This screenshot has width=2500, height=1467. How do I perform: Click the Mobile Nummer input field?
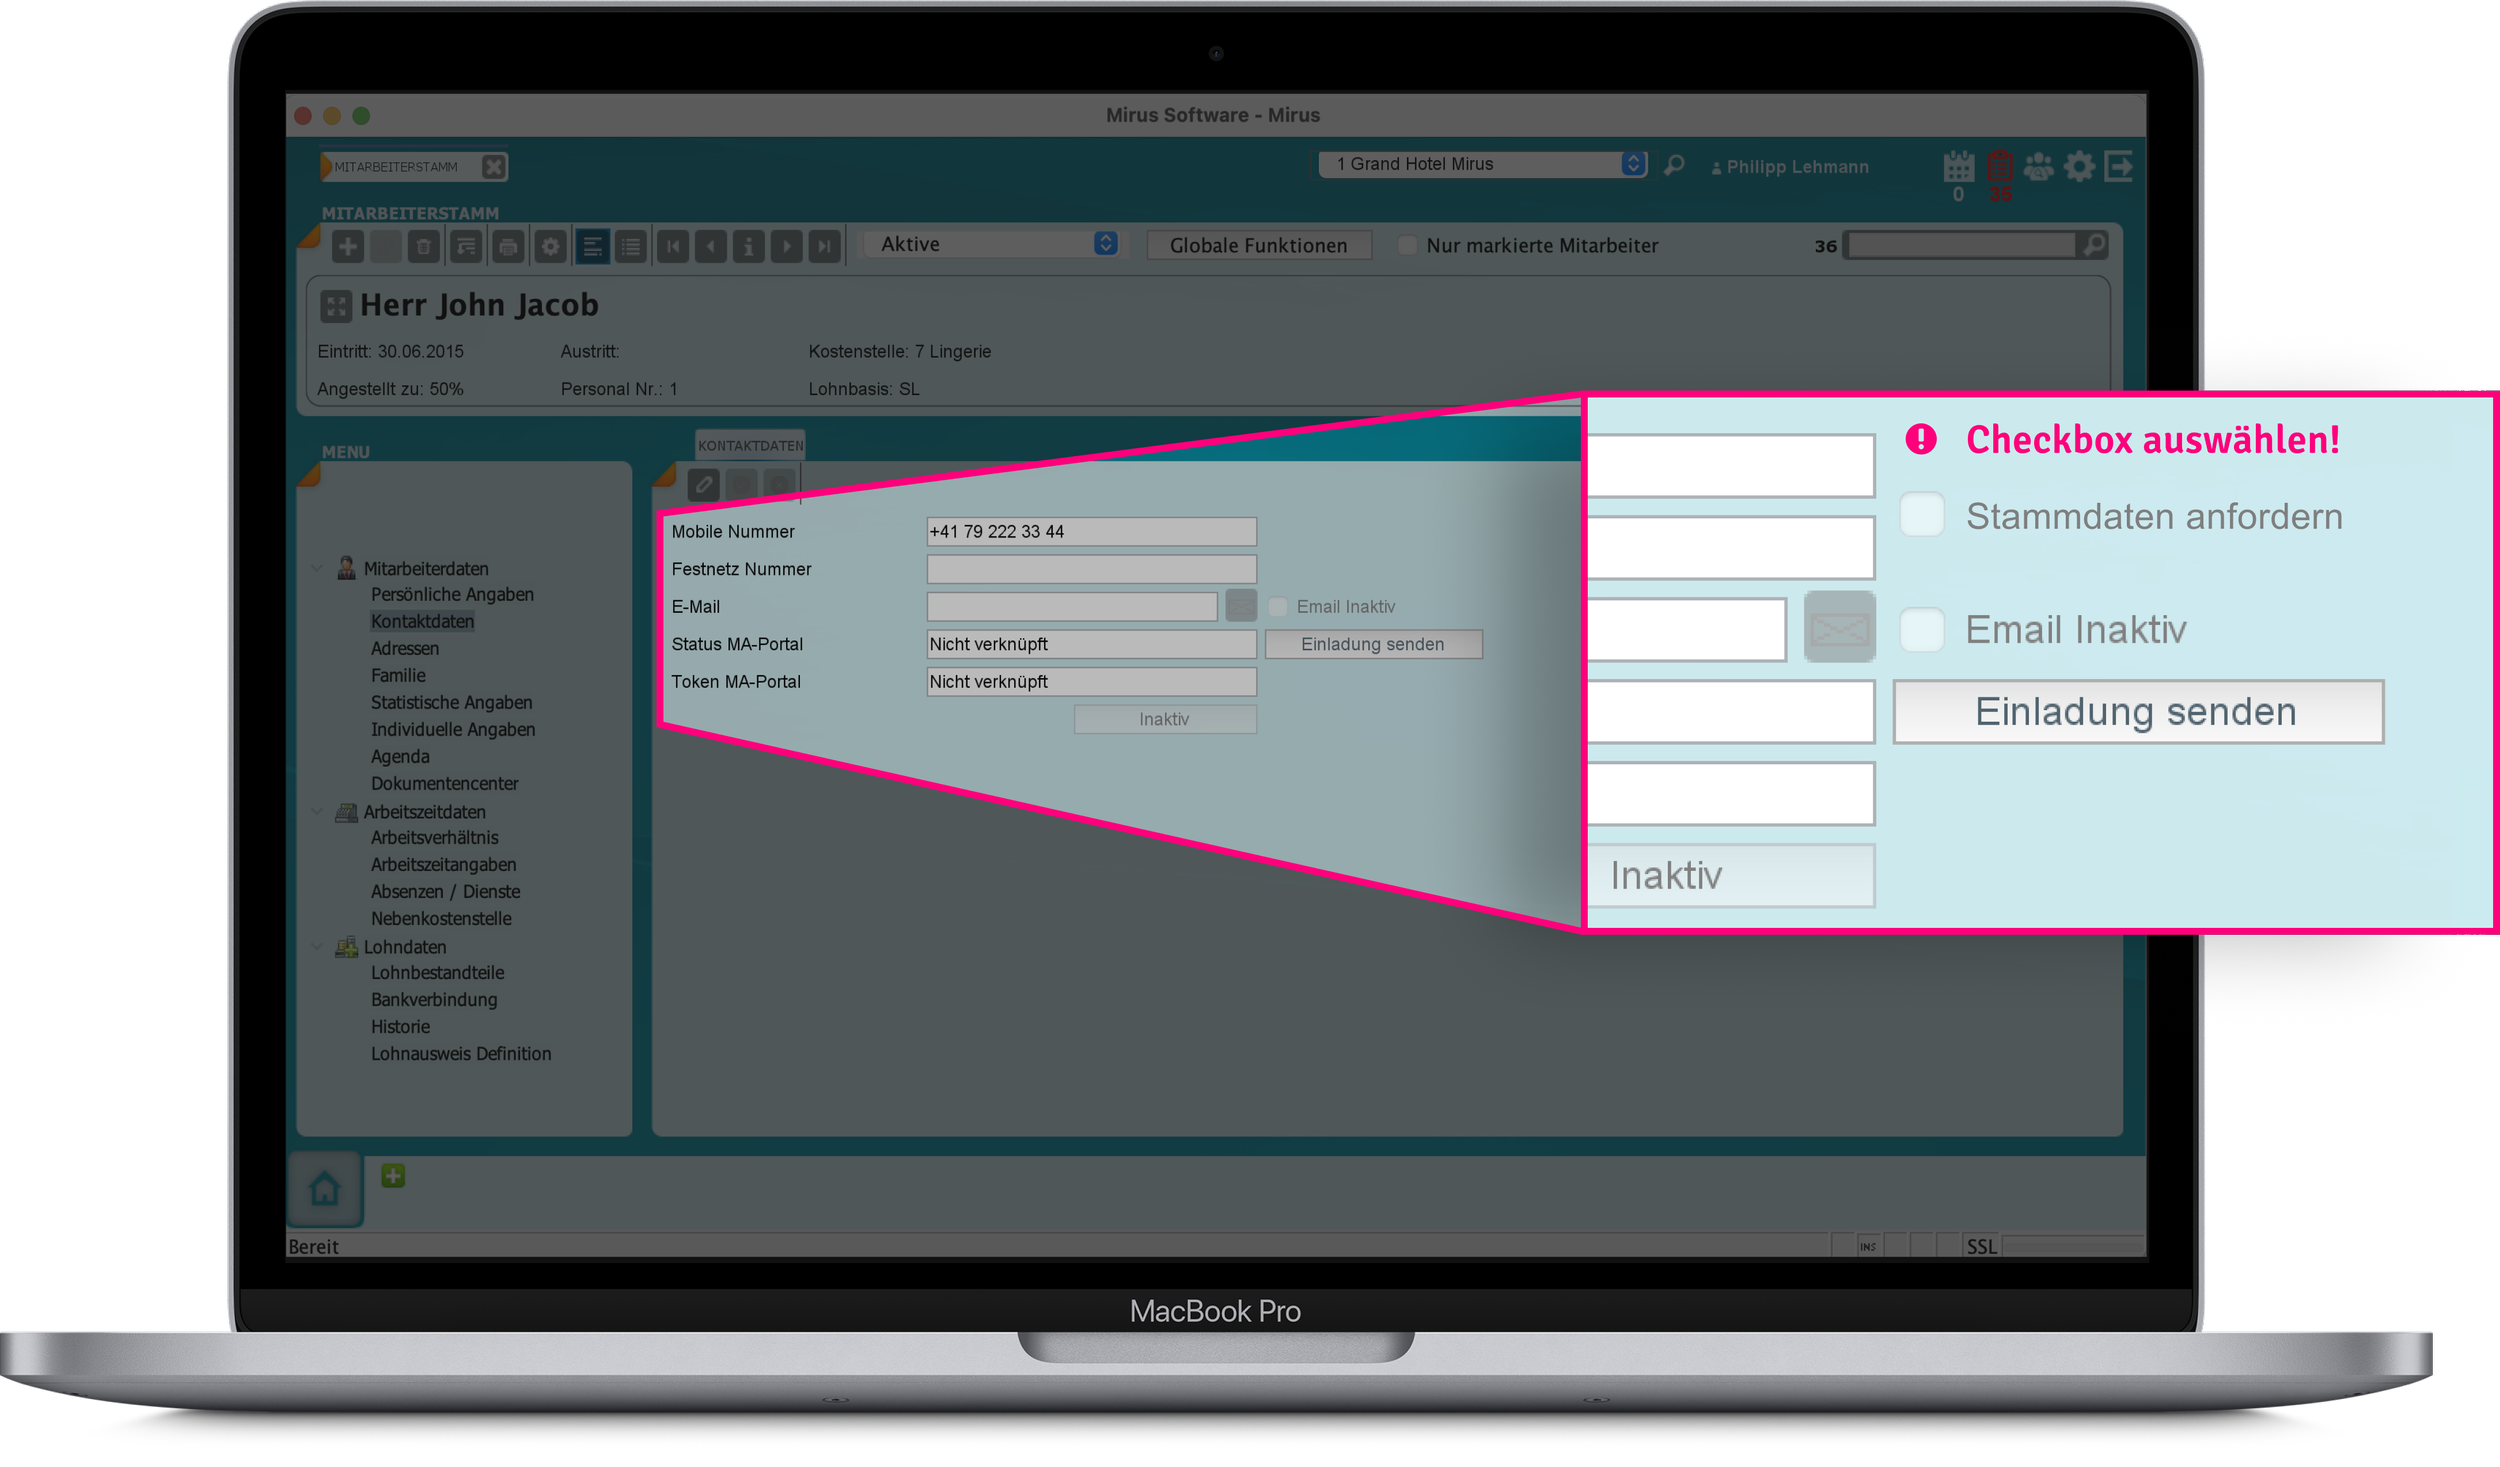1090,532
